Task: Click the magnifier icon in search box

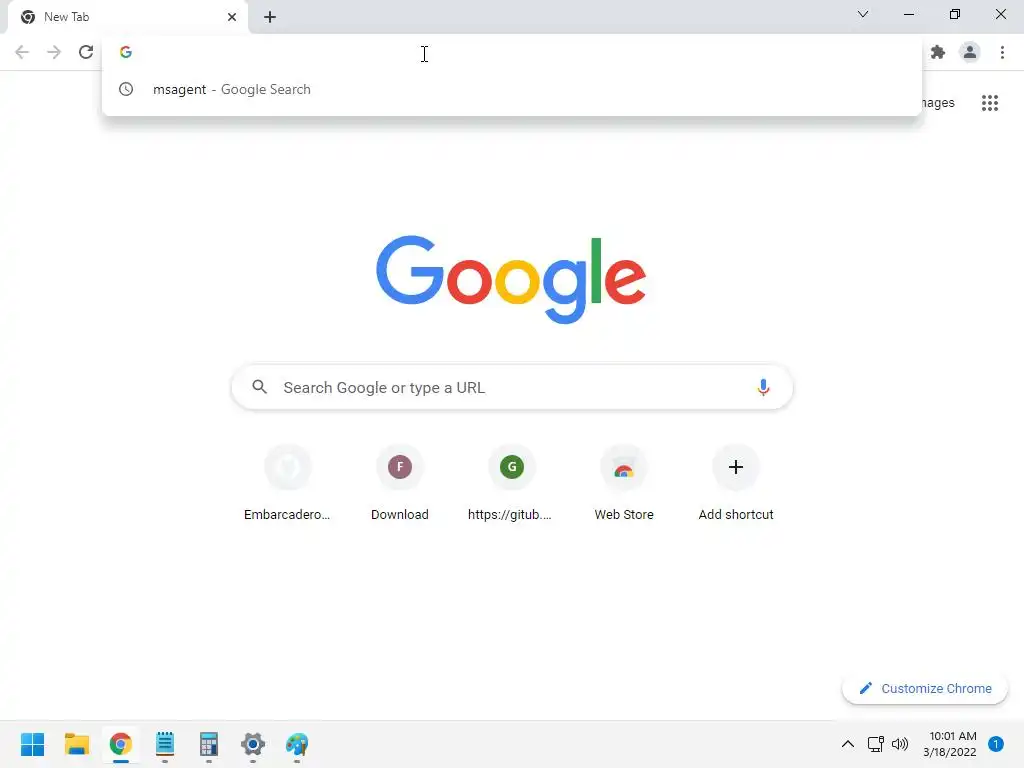Action: click(x=260, y=387)
